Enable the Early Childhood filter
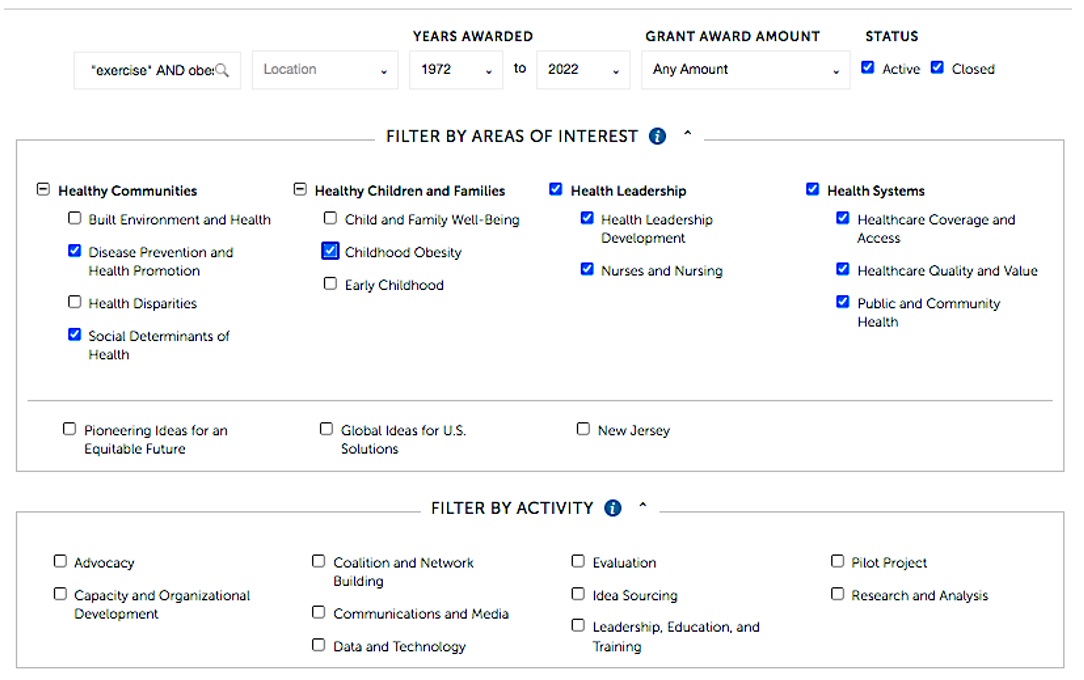This screenshot has width=1084, height=680. click(330, 284)
